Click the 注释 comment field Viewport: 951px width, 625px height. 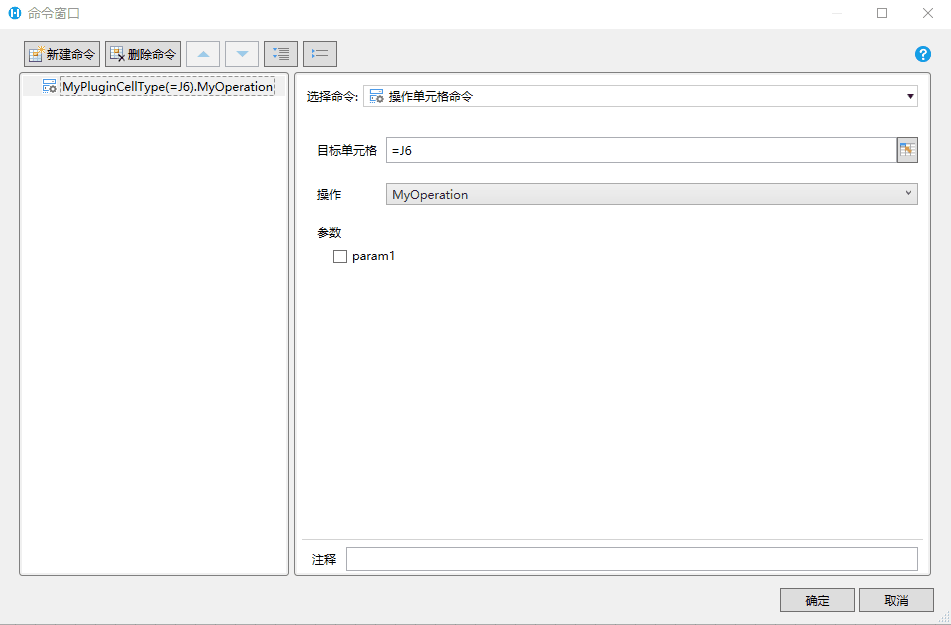tap(631, 559)
